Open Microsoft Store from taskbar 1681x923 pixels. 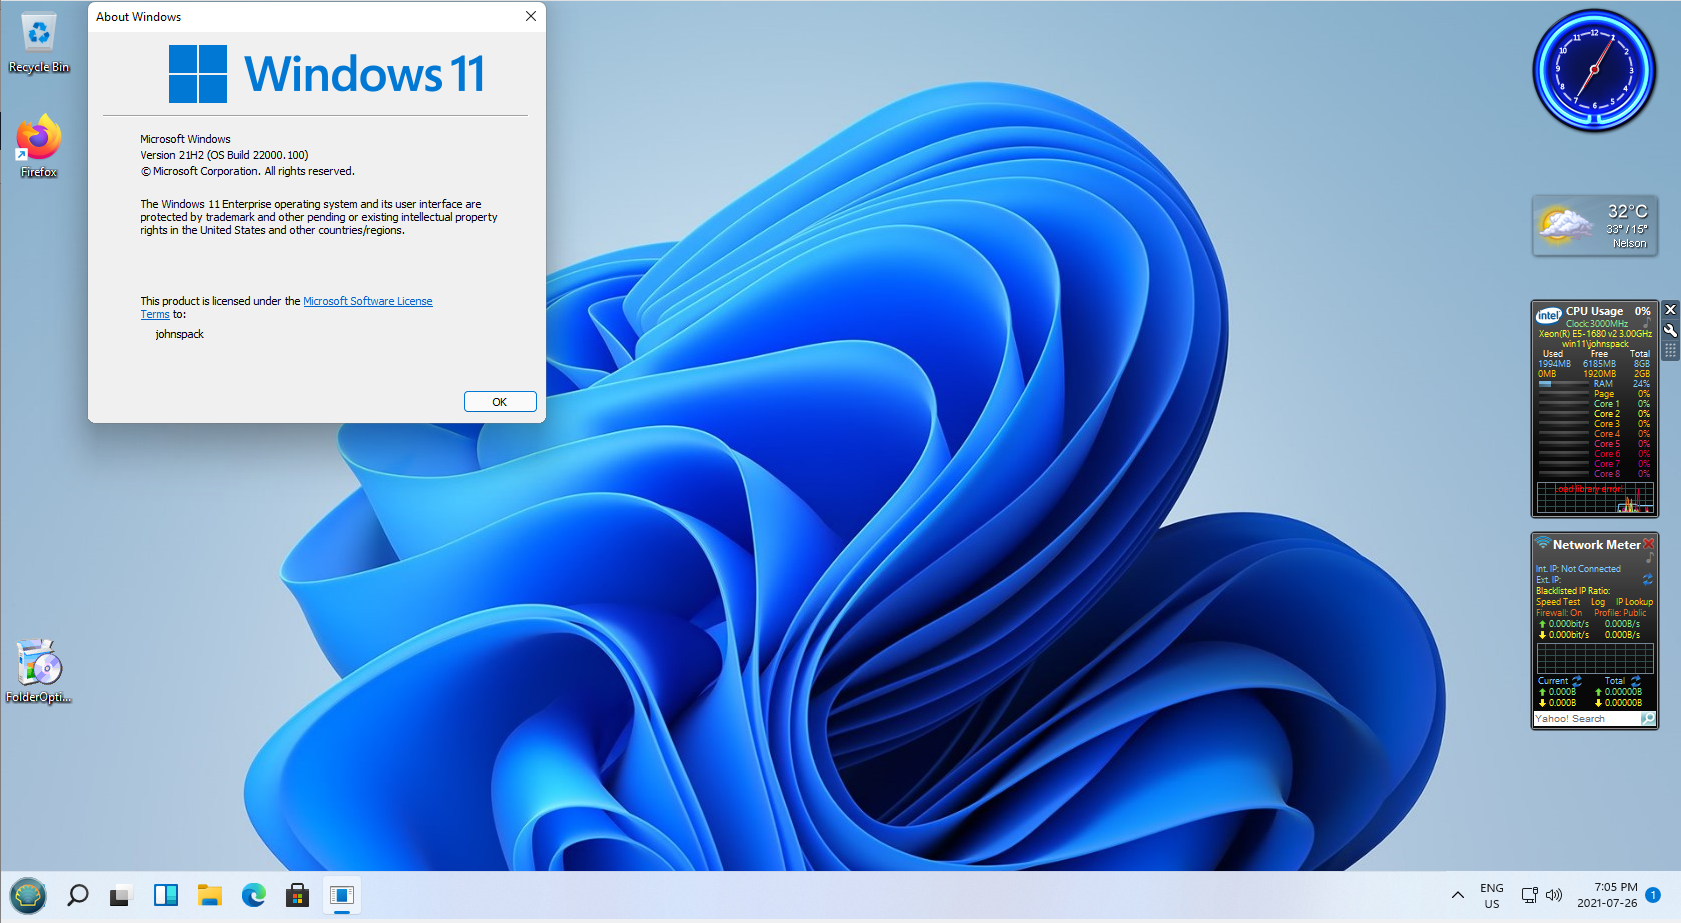297,895
